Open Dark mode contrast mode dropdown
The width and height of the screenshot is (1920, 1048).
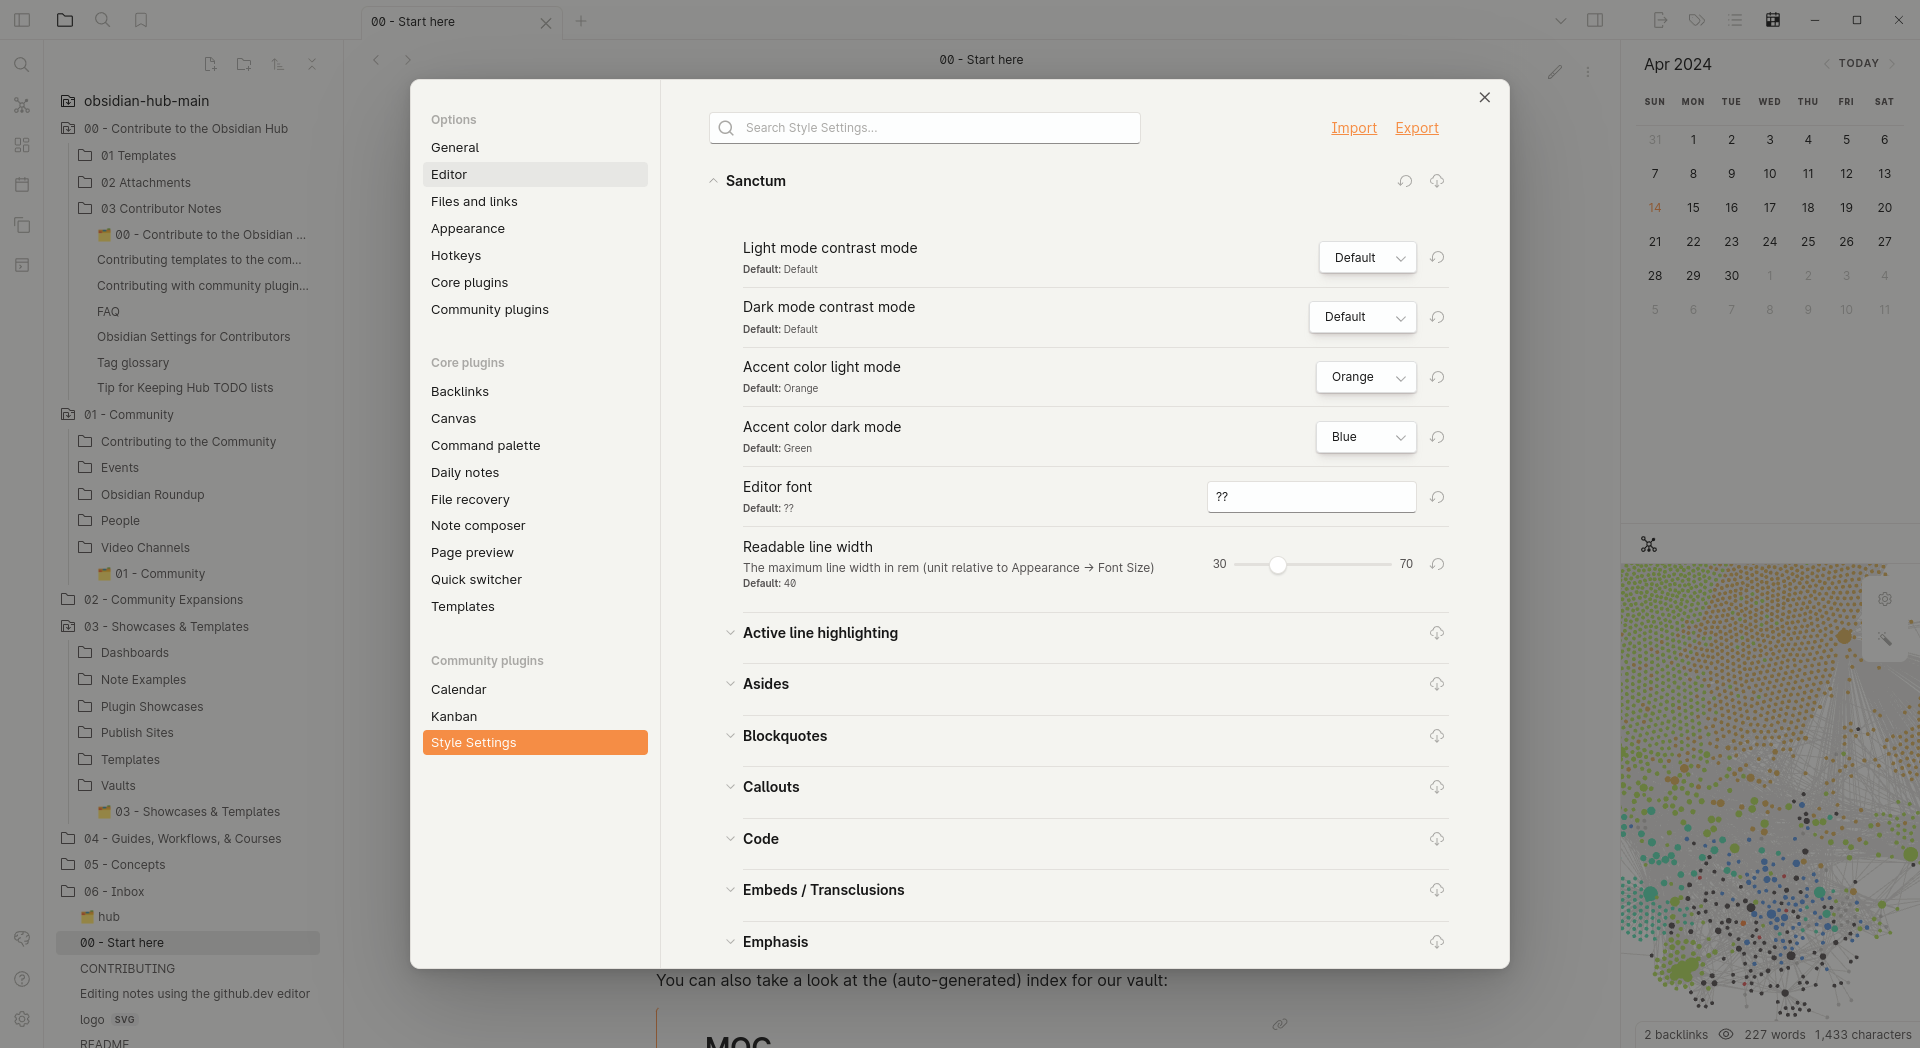click(1363, 317)
